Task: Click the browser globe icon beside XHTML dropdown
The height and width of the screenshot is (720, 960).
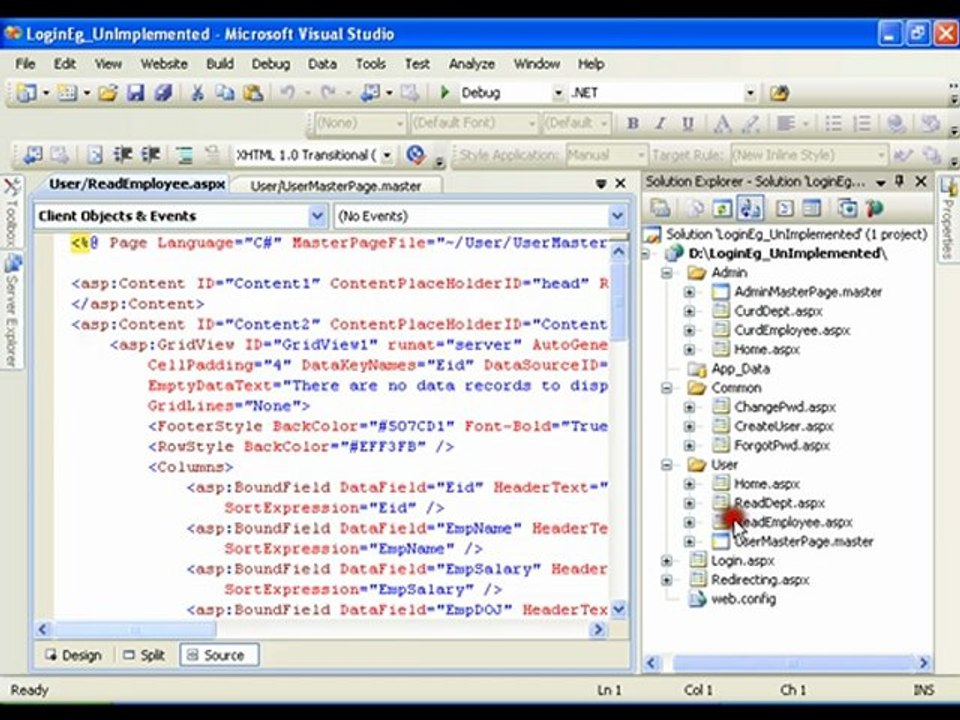Action: 416,155
